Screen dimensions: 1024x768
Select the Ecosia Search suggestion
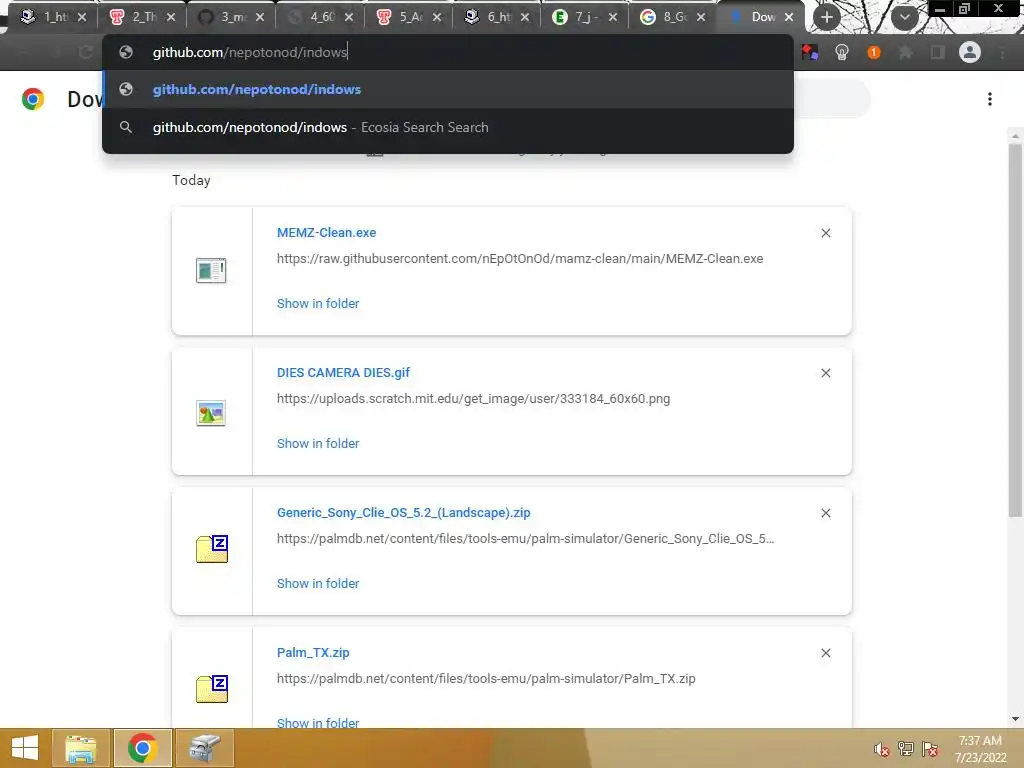click(448, 127)
